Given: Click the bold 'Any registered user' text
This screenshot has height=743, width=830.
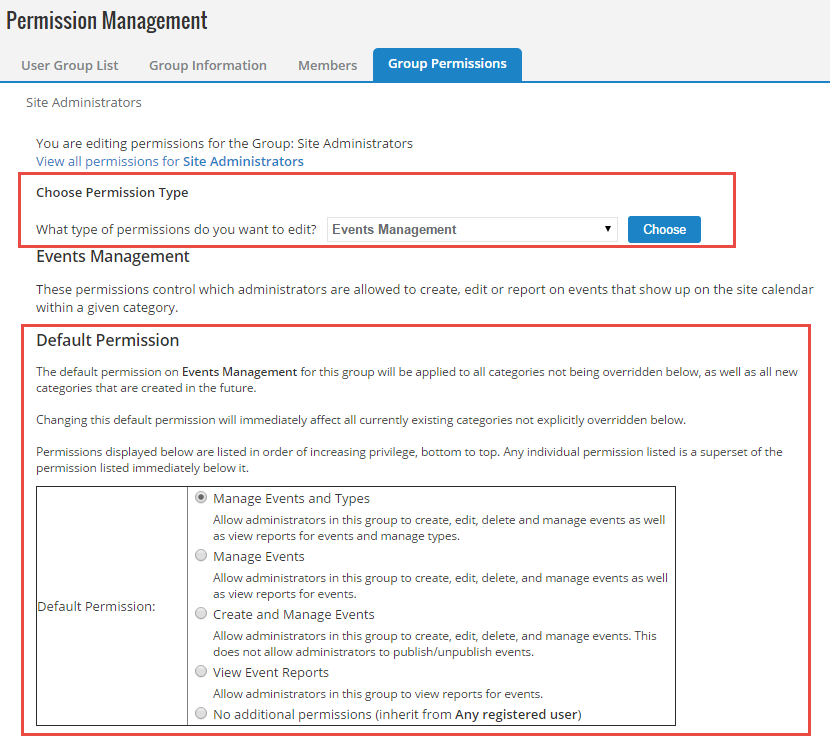Looking at the screenshot, I should [x=516, y=714].
